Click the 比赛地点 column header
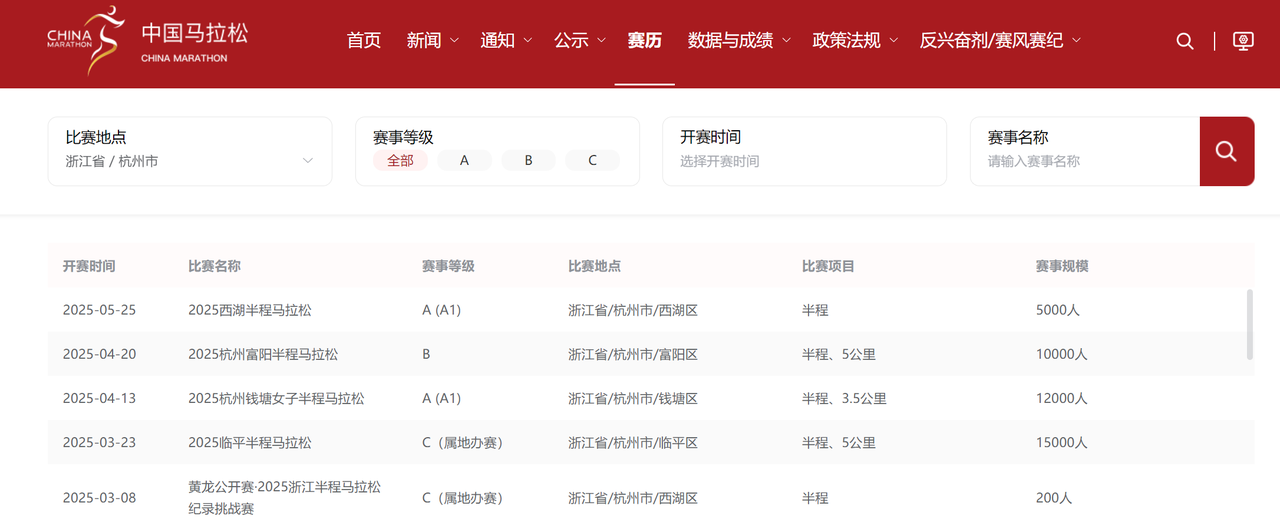This screenshot has height=529, width=1280. click(594, 266)
